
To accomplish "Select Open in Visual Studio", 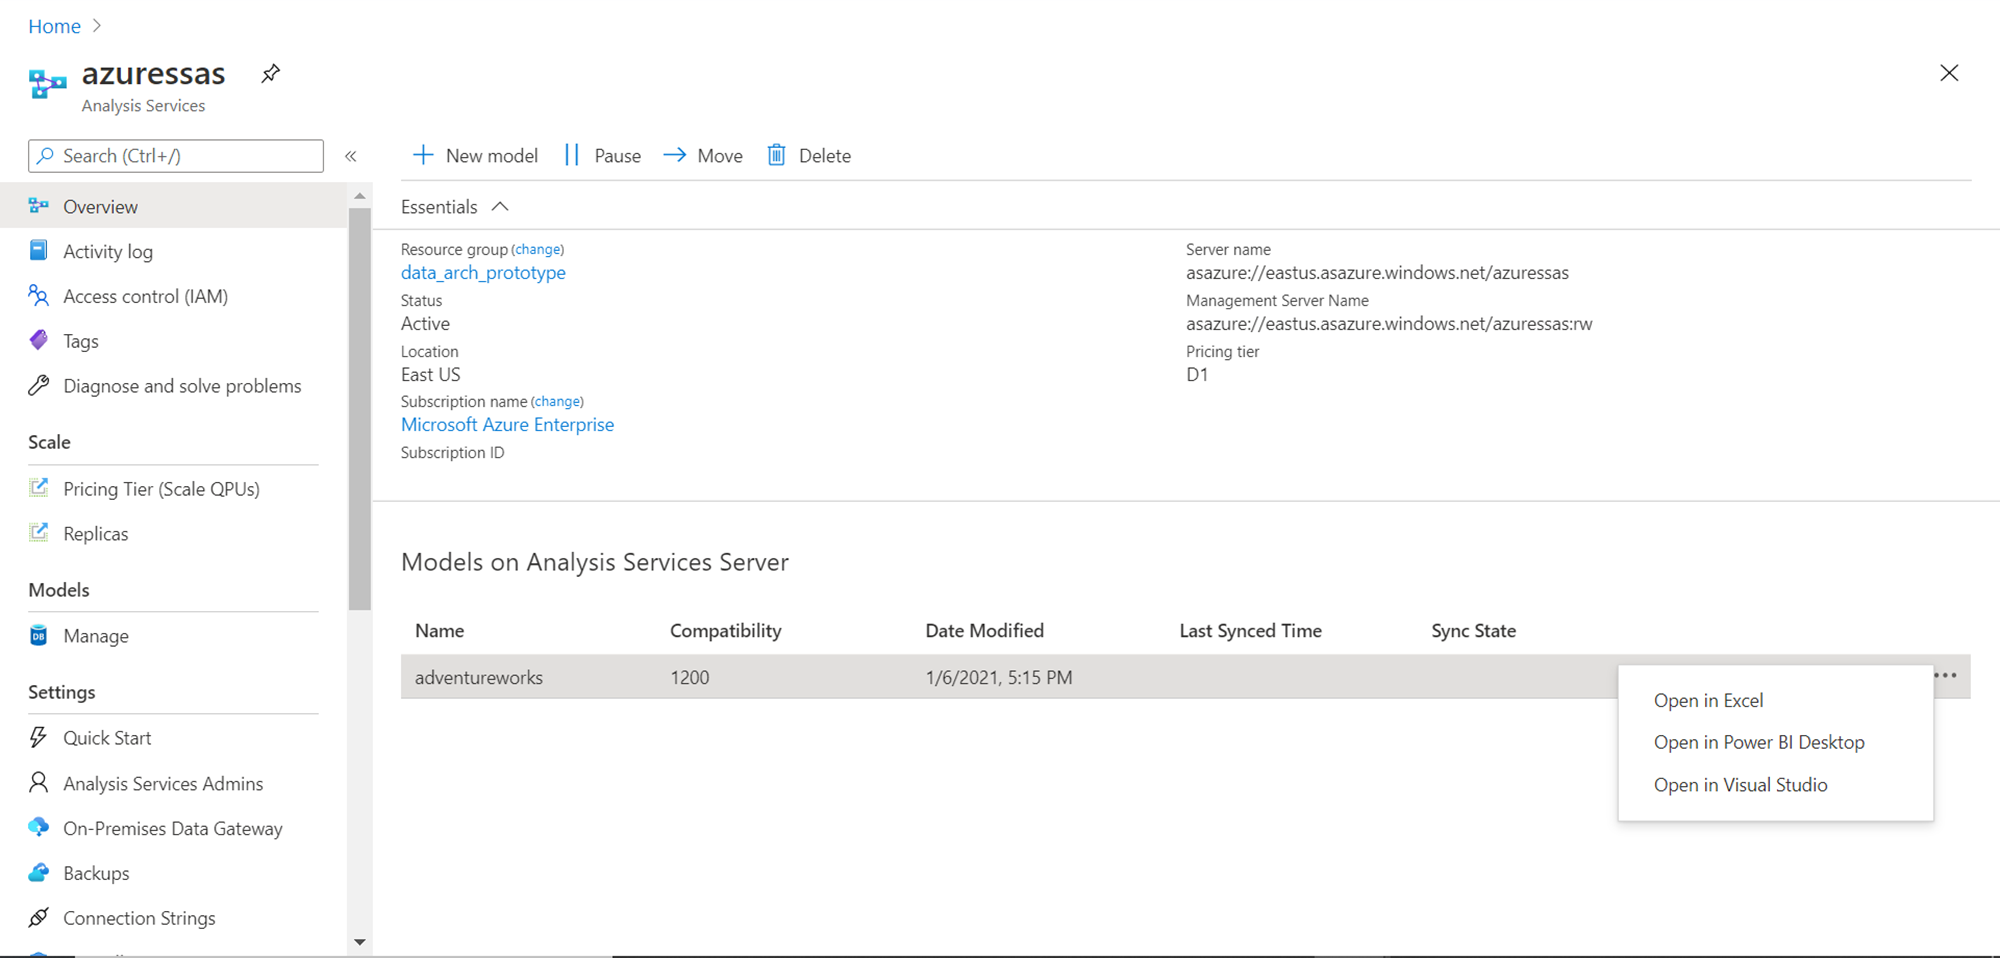I will click(x=1740, y=785).
